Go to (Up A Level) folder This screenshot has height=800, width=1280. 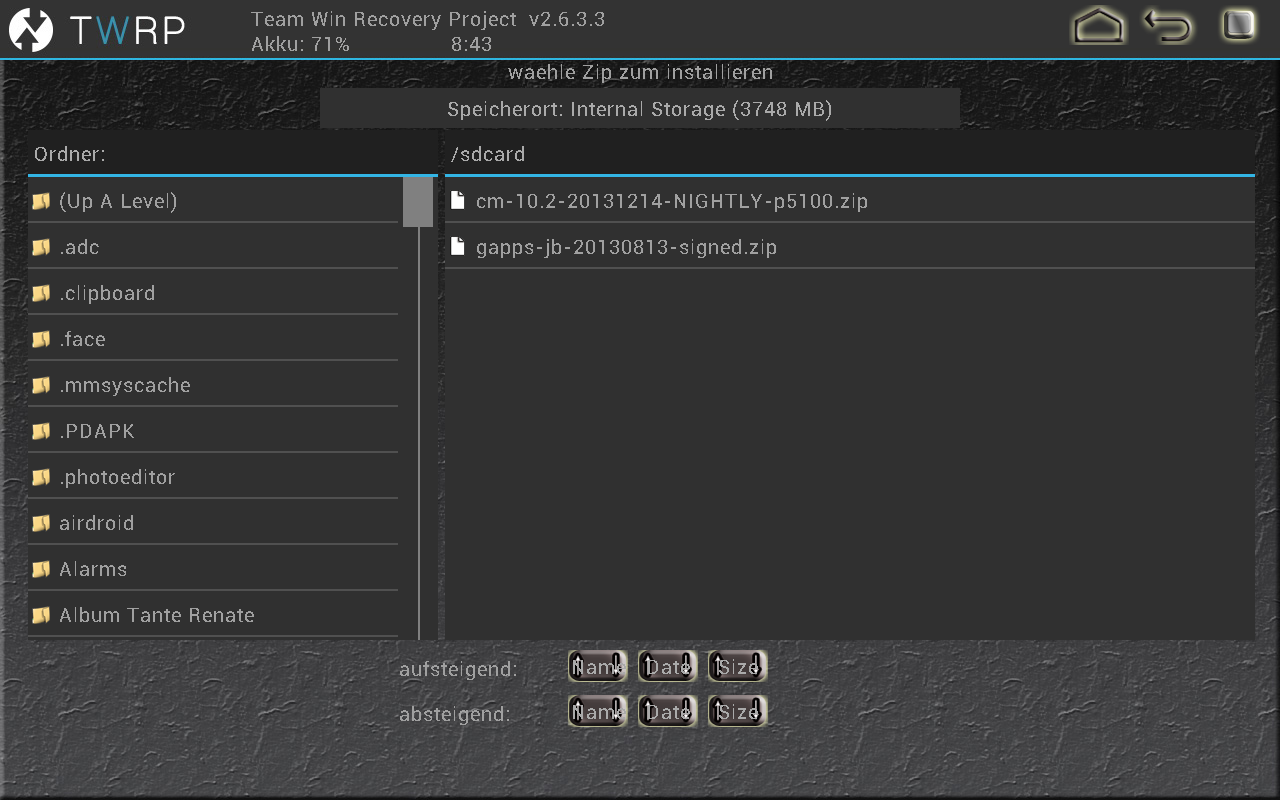tap(118, 201)
